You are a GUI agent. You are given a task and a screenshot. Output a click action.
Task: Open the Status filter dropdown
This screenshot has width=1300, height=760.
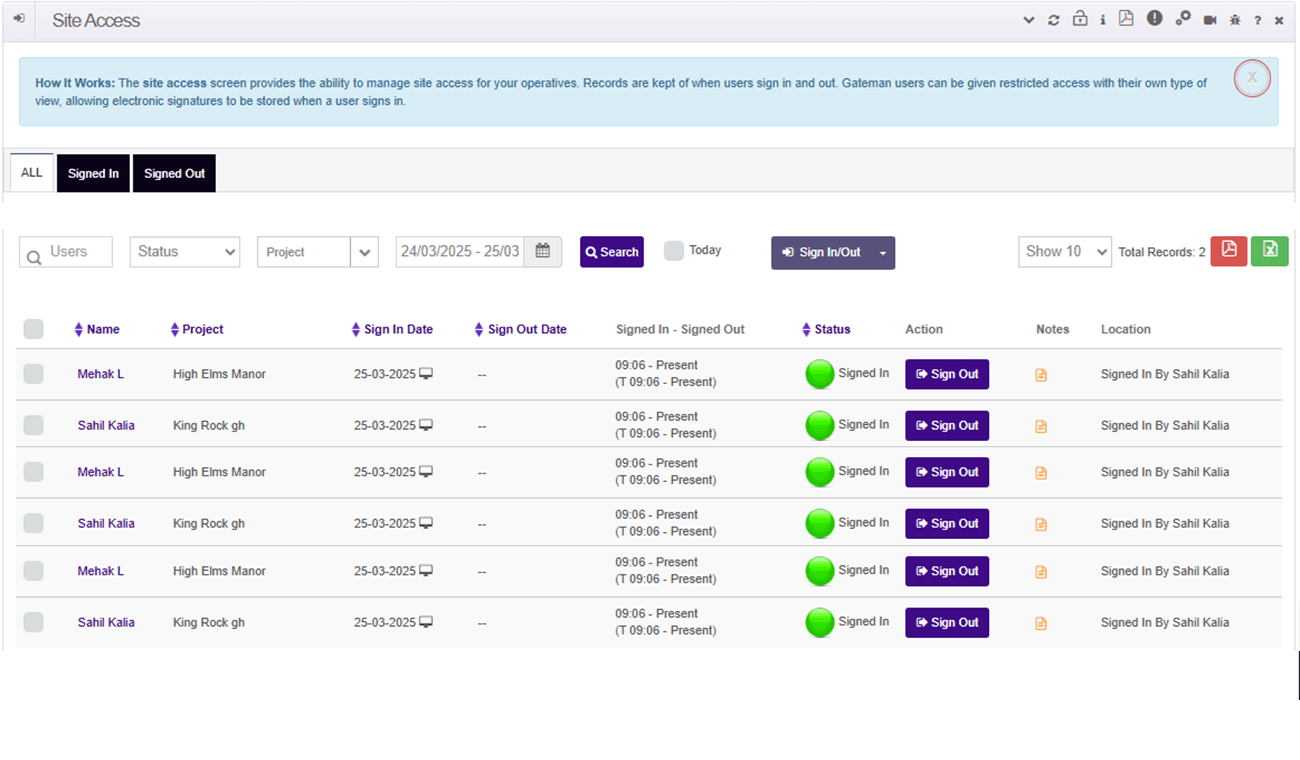[185, 252]
